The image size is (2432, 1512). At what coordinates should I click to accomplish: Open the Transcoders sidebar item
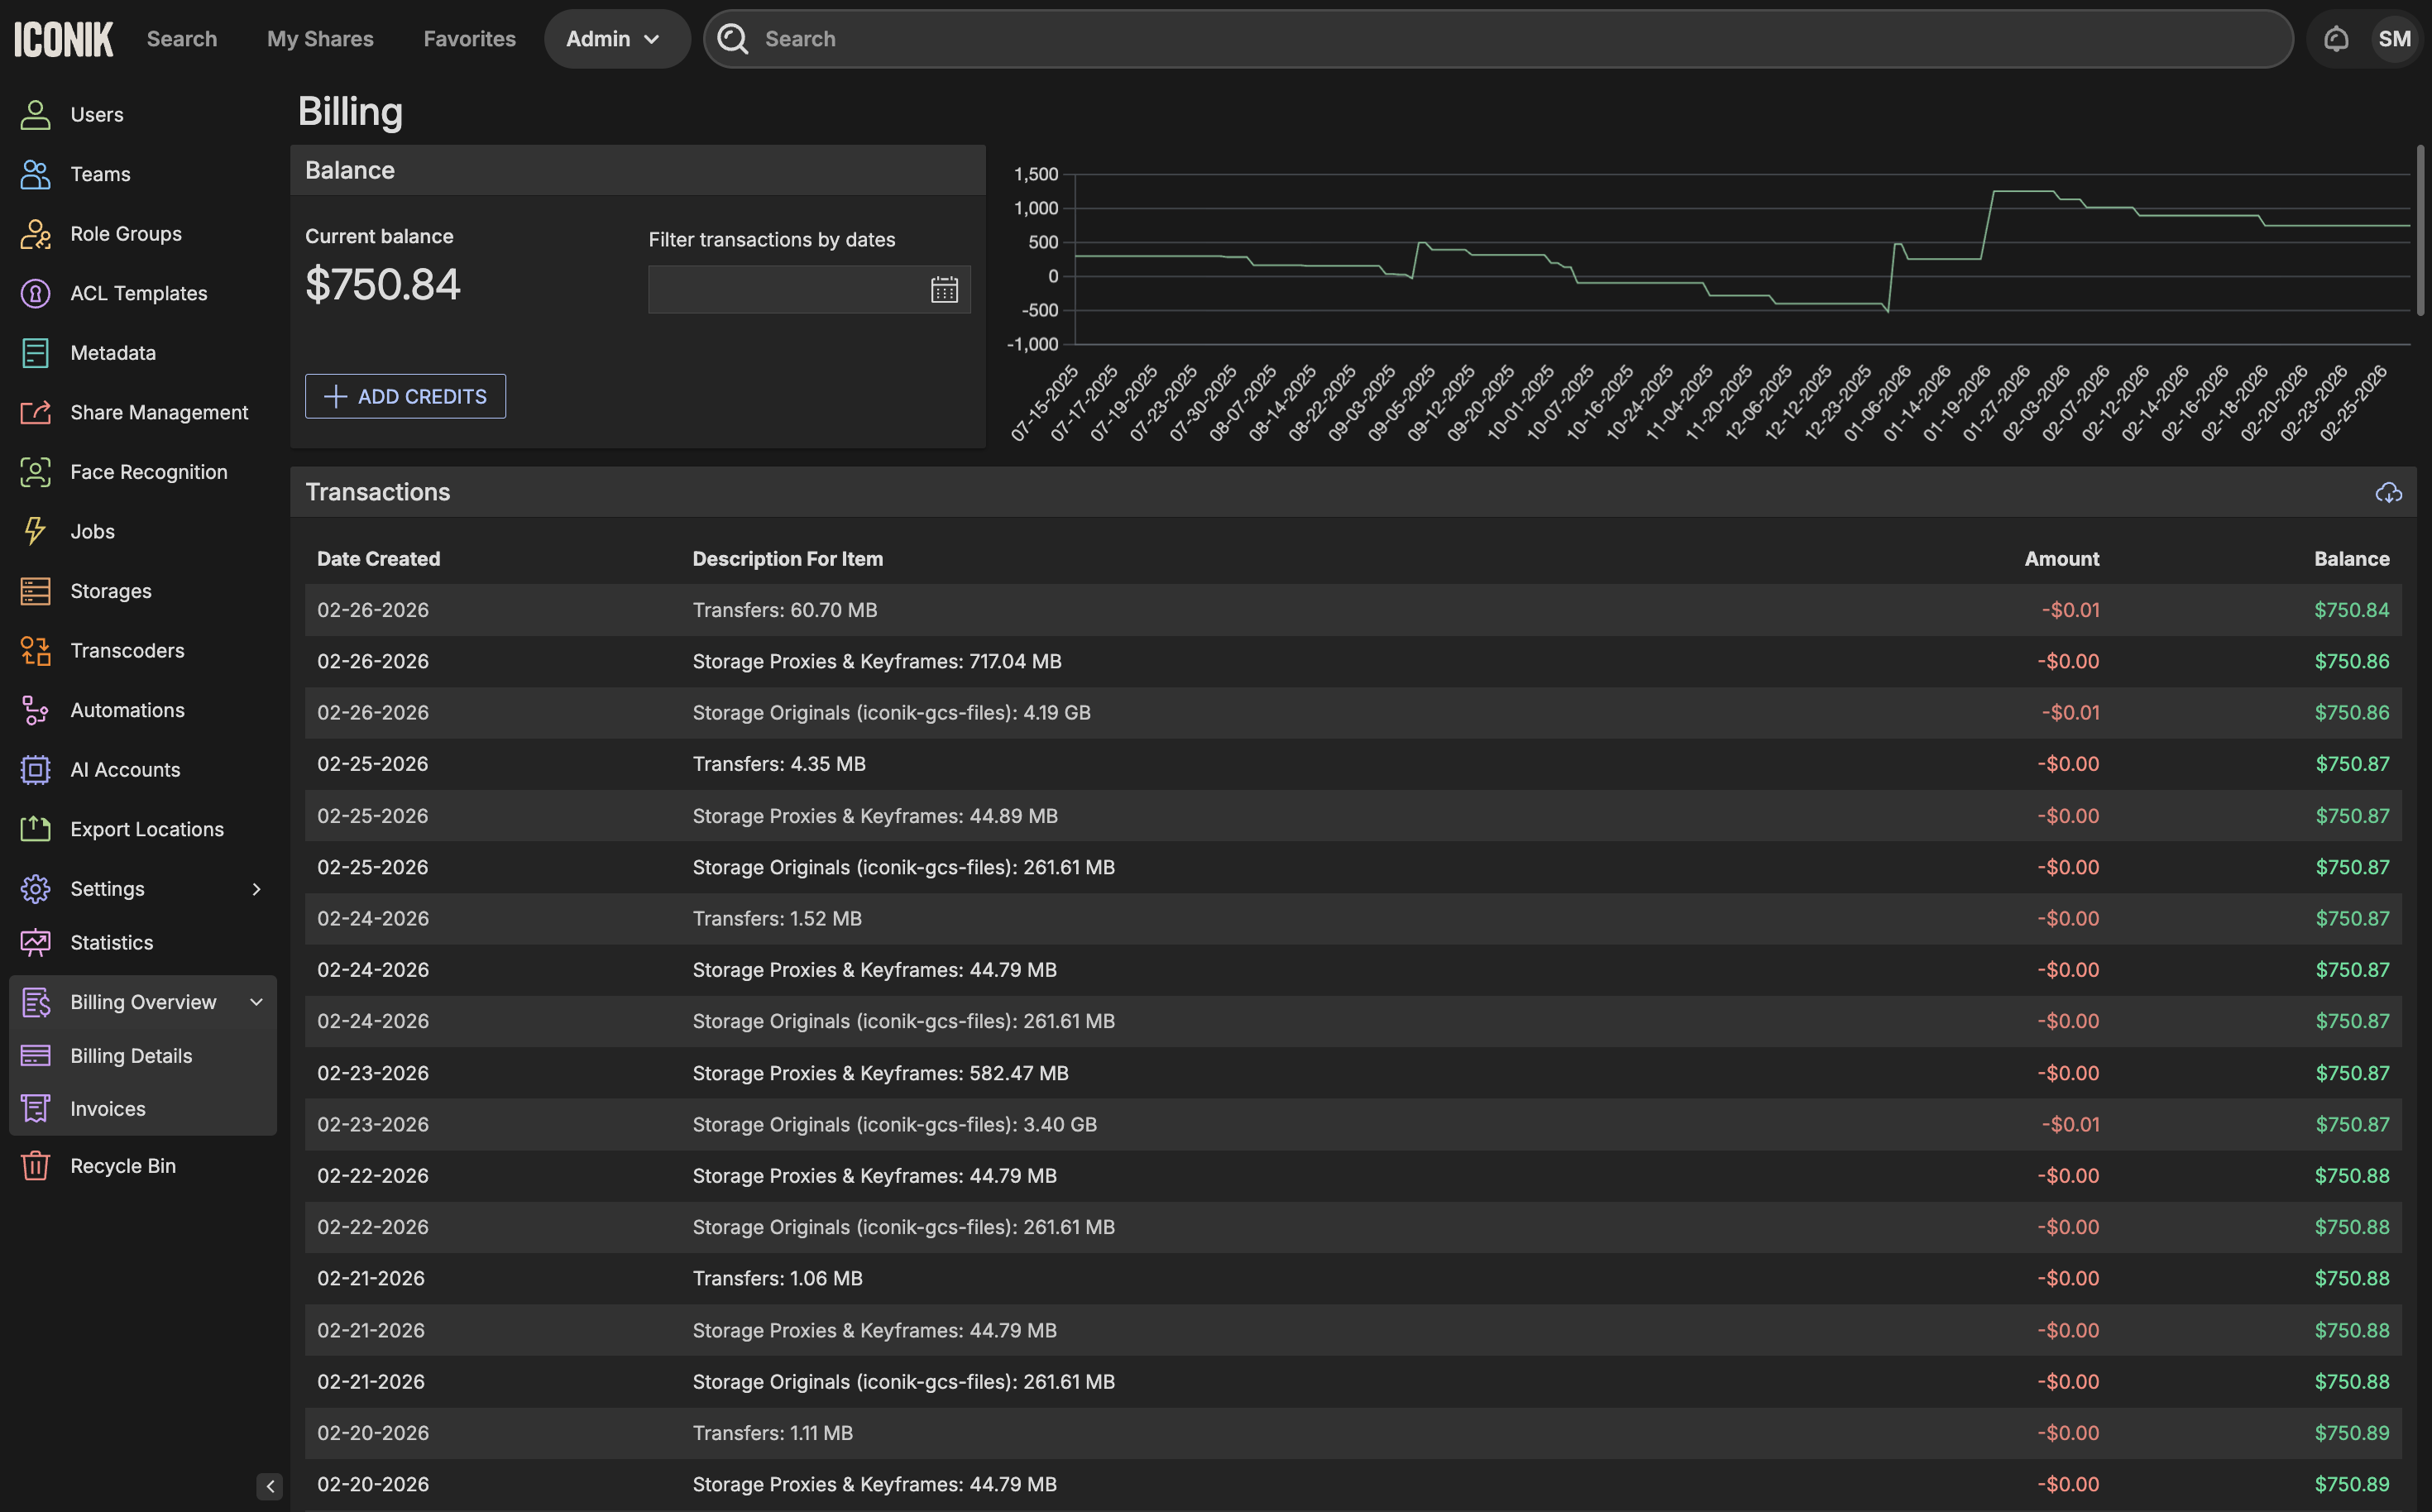pos(127,651)
